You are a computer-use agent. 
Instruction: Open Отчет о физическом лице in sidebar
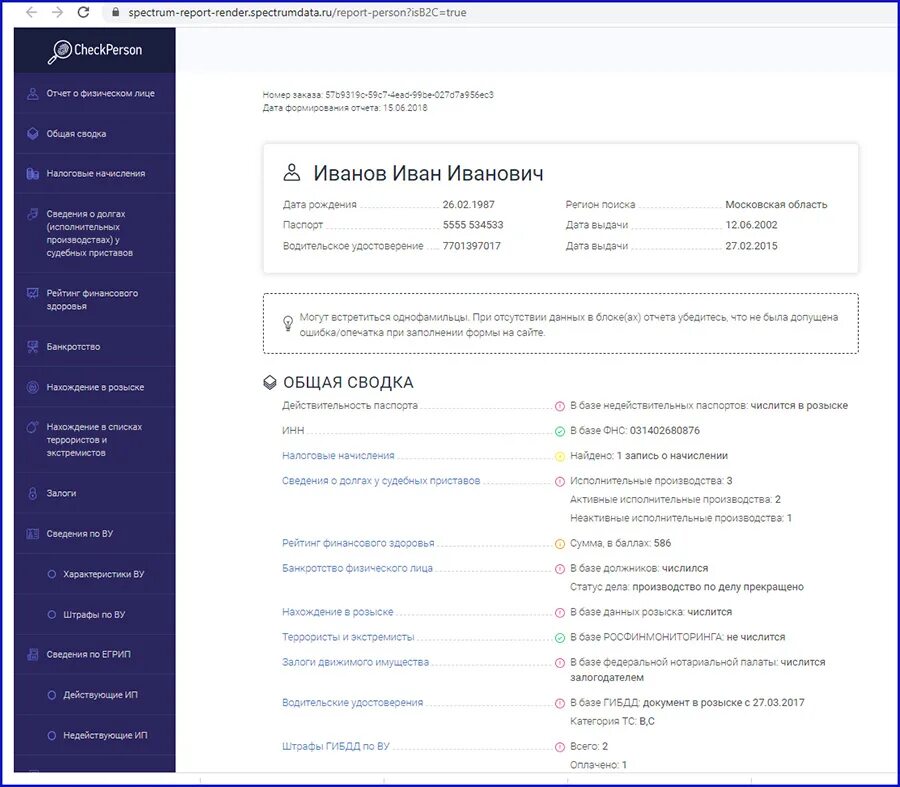pyautogui.click(x=100, y=93)
